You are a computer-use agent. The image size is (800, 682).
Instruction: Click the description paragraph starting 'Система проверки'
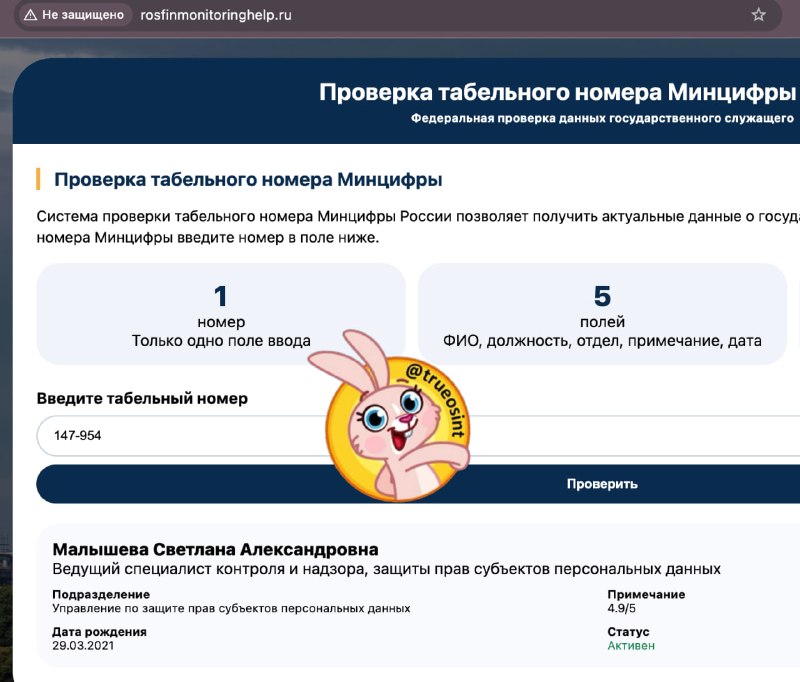[x=418, y=227]
